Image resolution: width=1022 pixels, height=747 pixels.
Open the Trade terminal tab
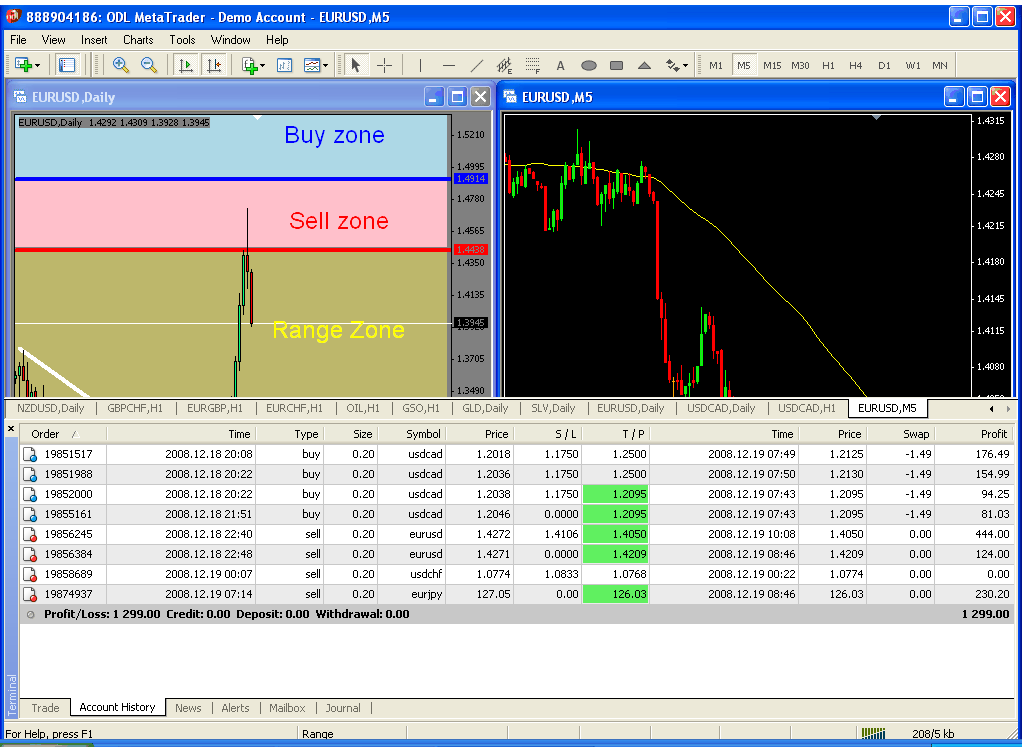[46, 708]
